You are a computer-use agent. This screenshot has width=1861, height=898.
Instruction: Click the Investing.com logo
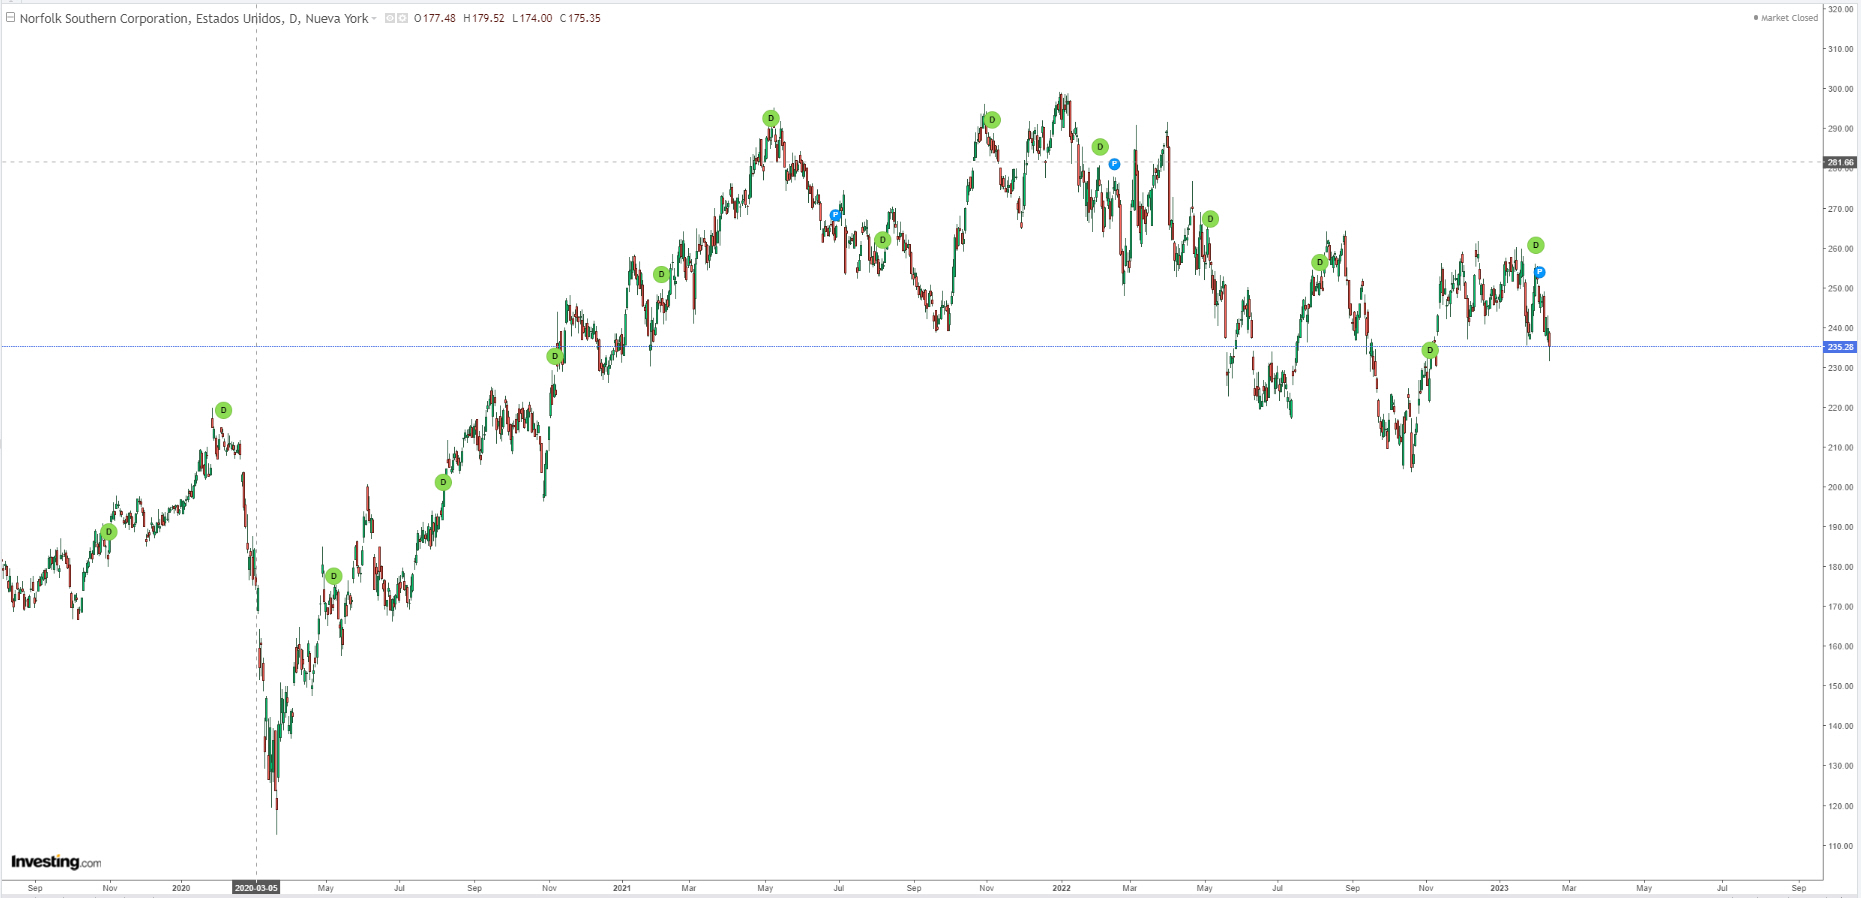tap(56, 862)
